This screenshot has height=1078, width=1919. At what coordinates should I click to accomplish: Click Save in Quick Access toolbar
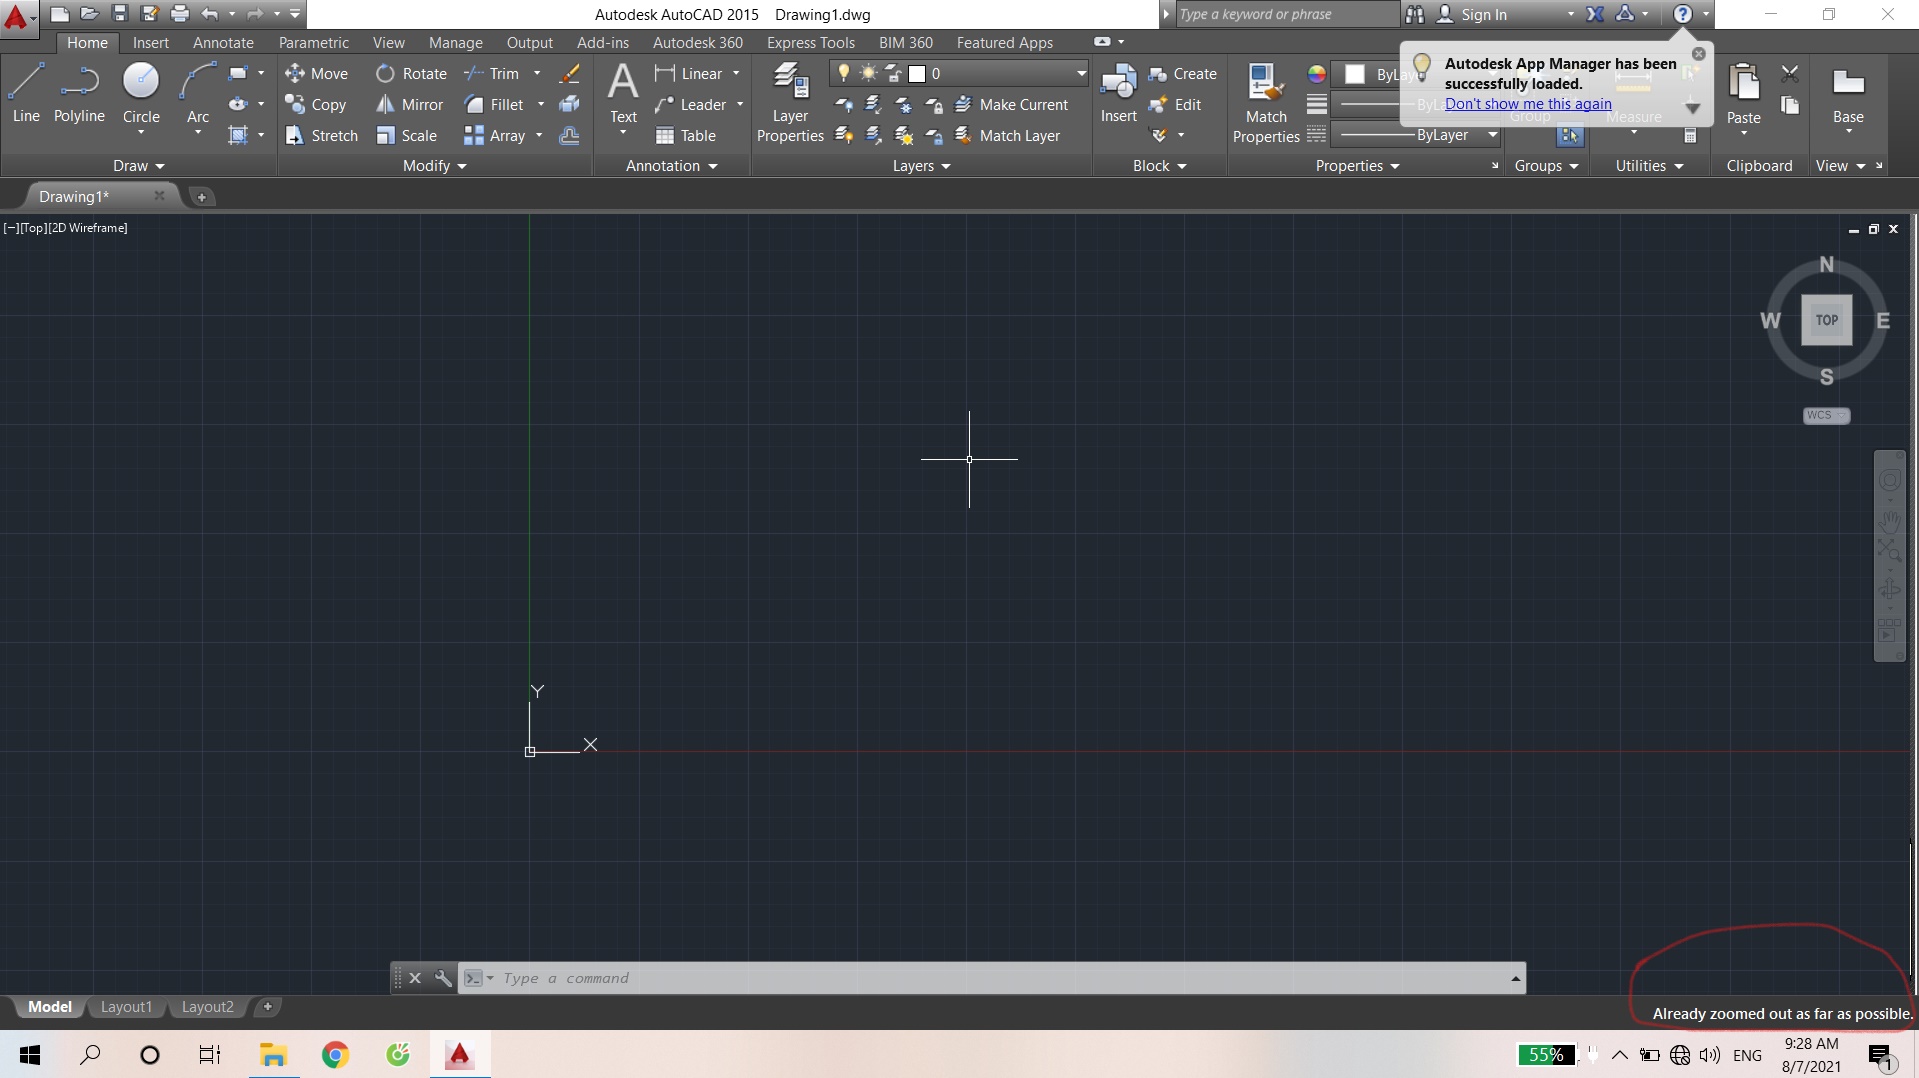[119, 14]
